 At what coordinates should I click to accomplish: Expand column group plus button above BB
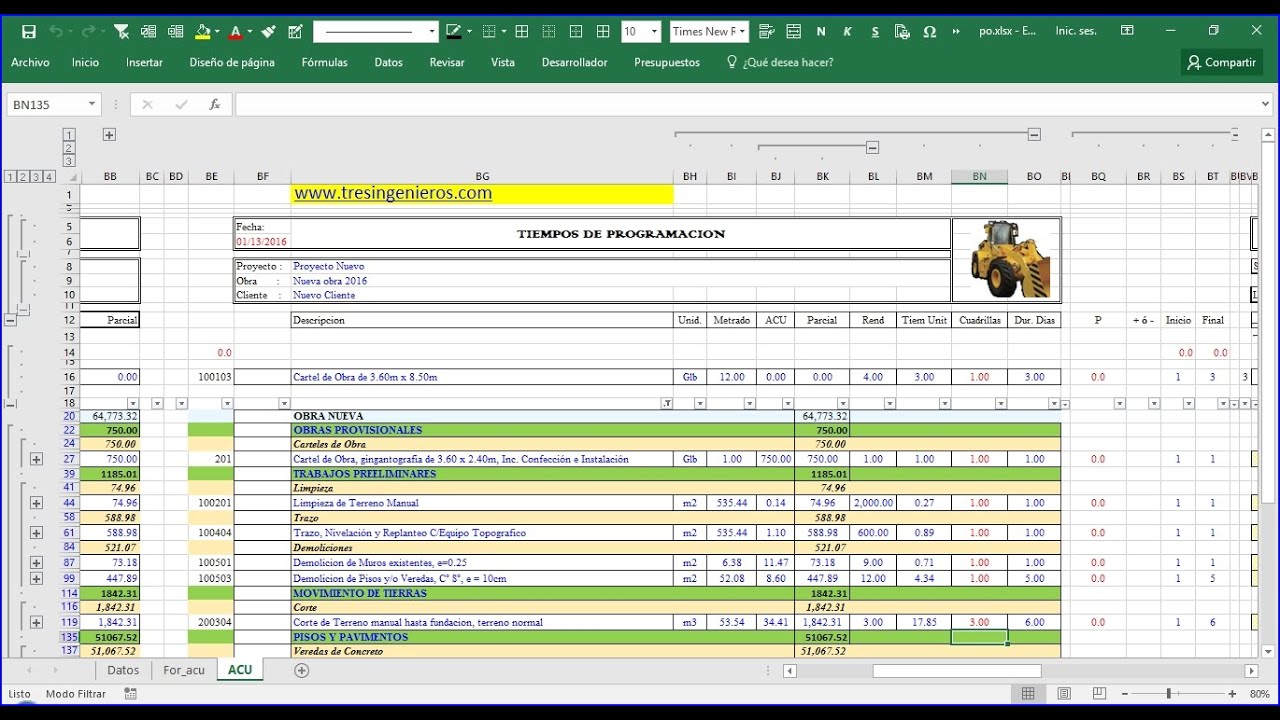coord(109,134)
